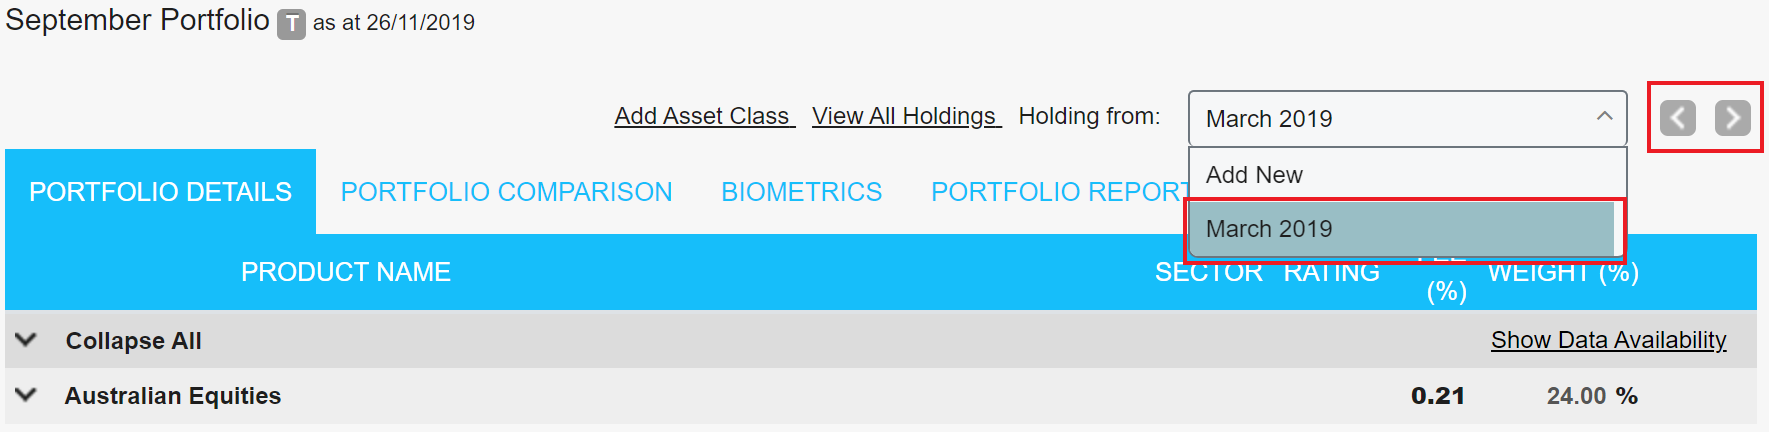The height and width of the screenshot is (432, 1769).
Task: Click the chevron beside Collapse All
Action: click(27, 340)
